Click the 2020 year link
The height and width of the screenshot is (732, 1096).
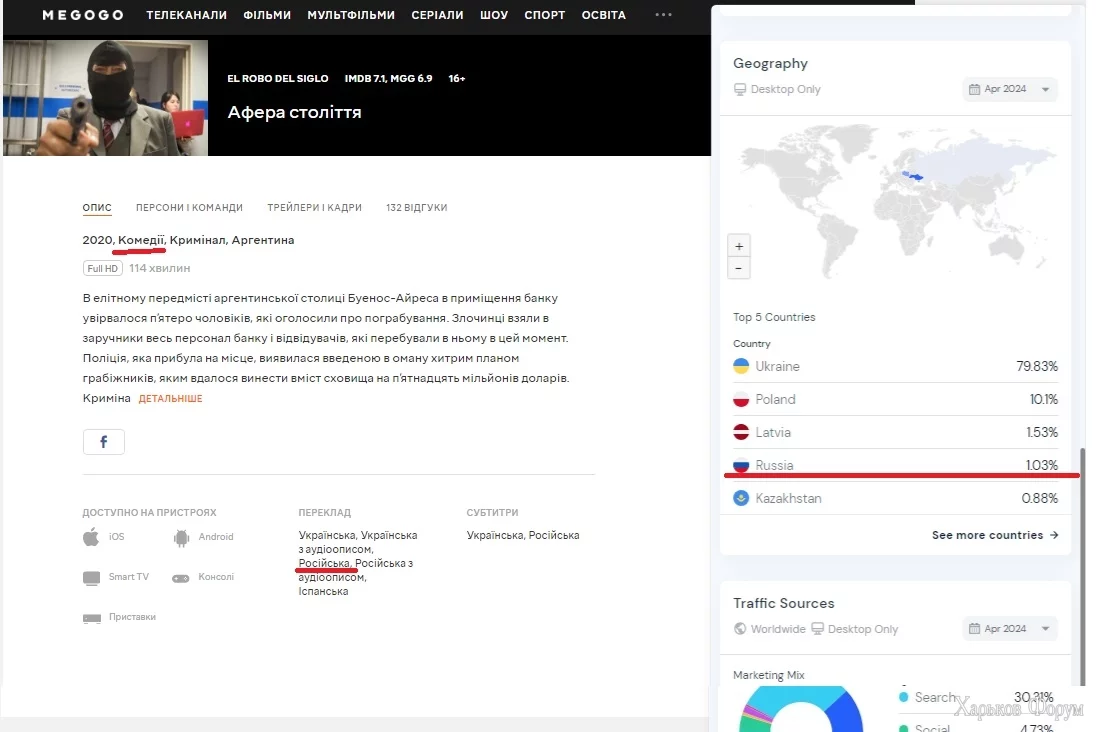tap(97, 240)
